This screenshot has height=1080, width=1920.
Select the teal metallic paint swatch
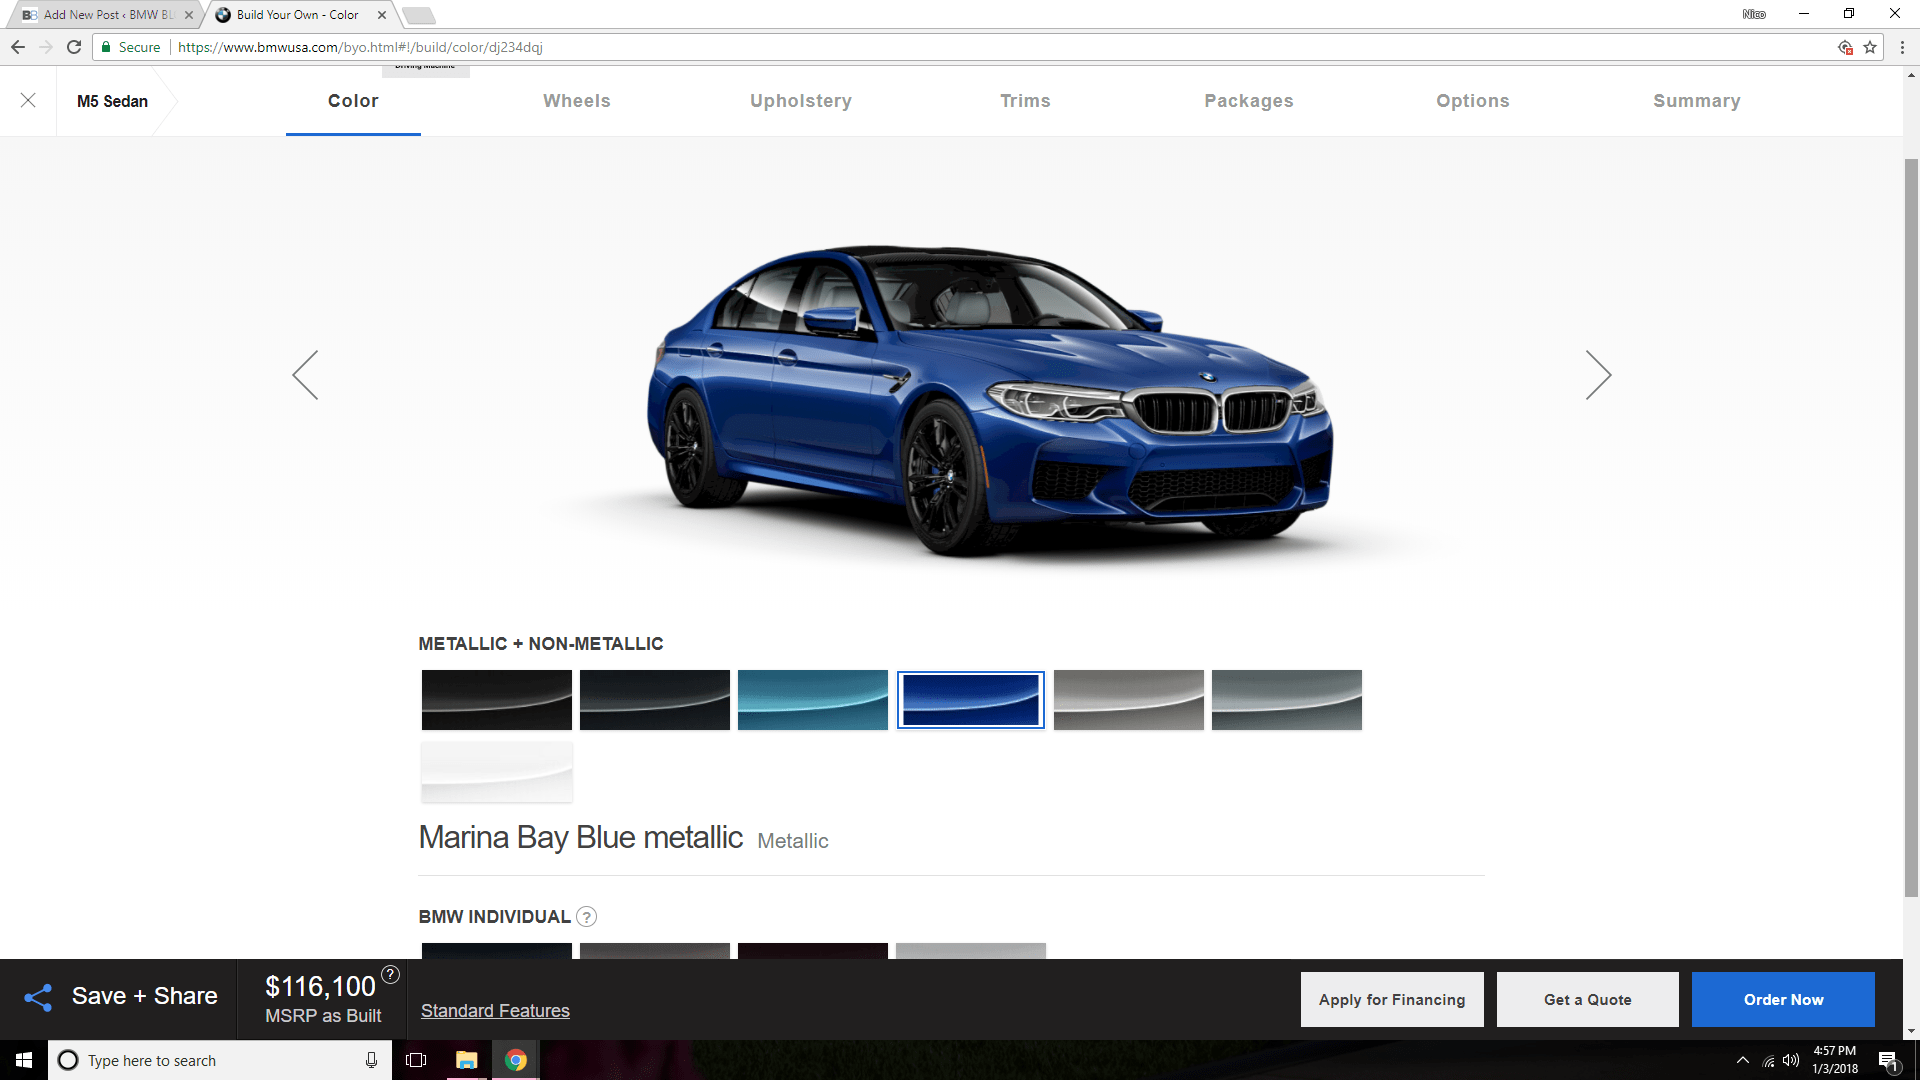[x=812, y=699]
